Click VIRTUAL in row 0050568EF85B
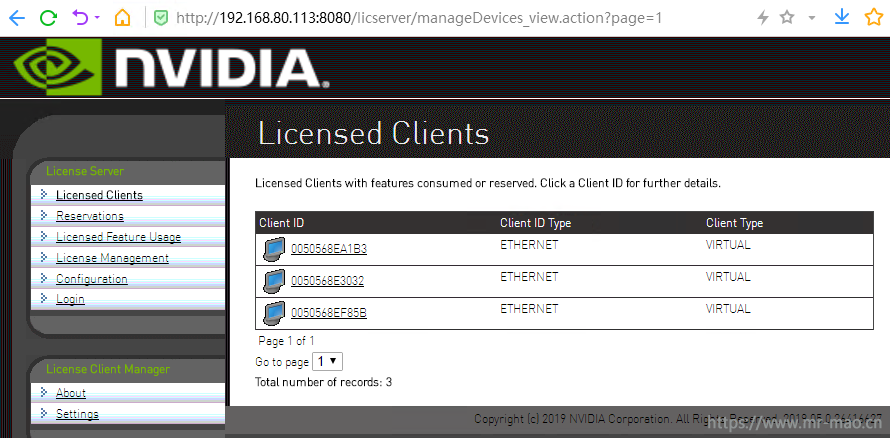The width and height of the screenshot is (890, 438). 728,309
